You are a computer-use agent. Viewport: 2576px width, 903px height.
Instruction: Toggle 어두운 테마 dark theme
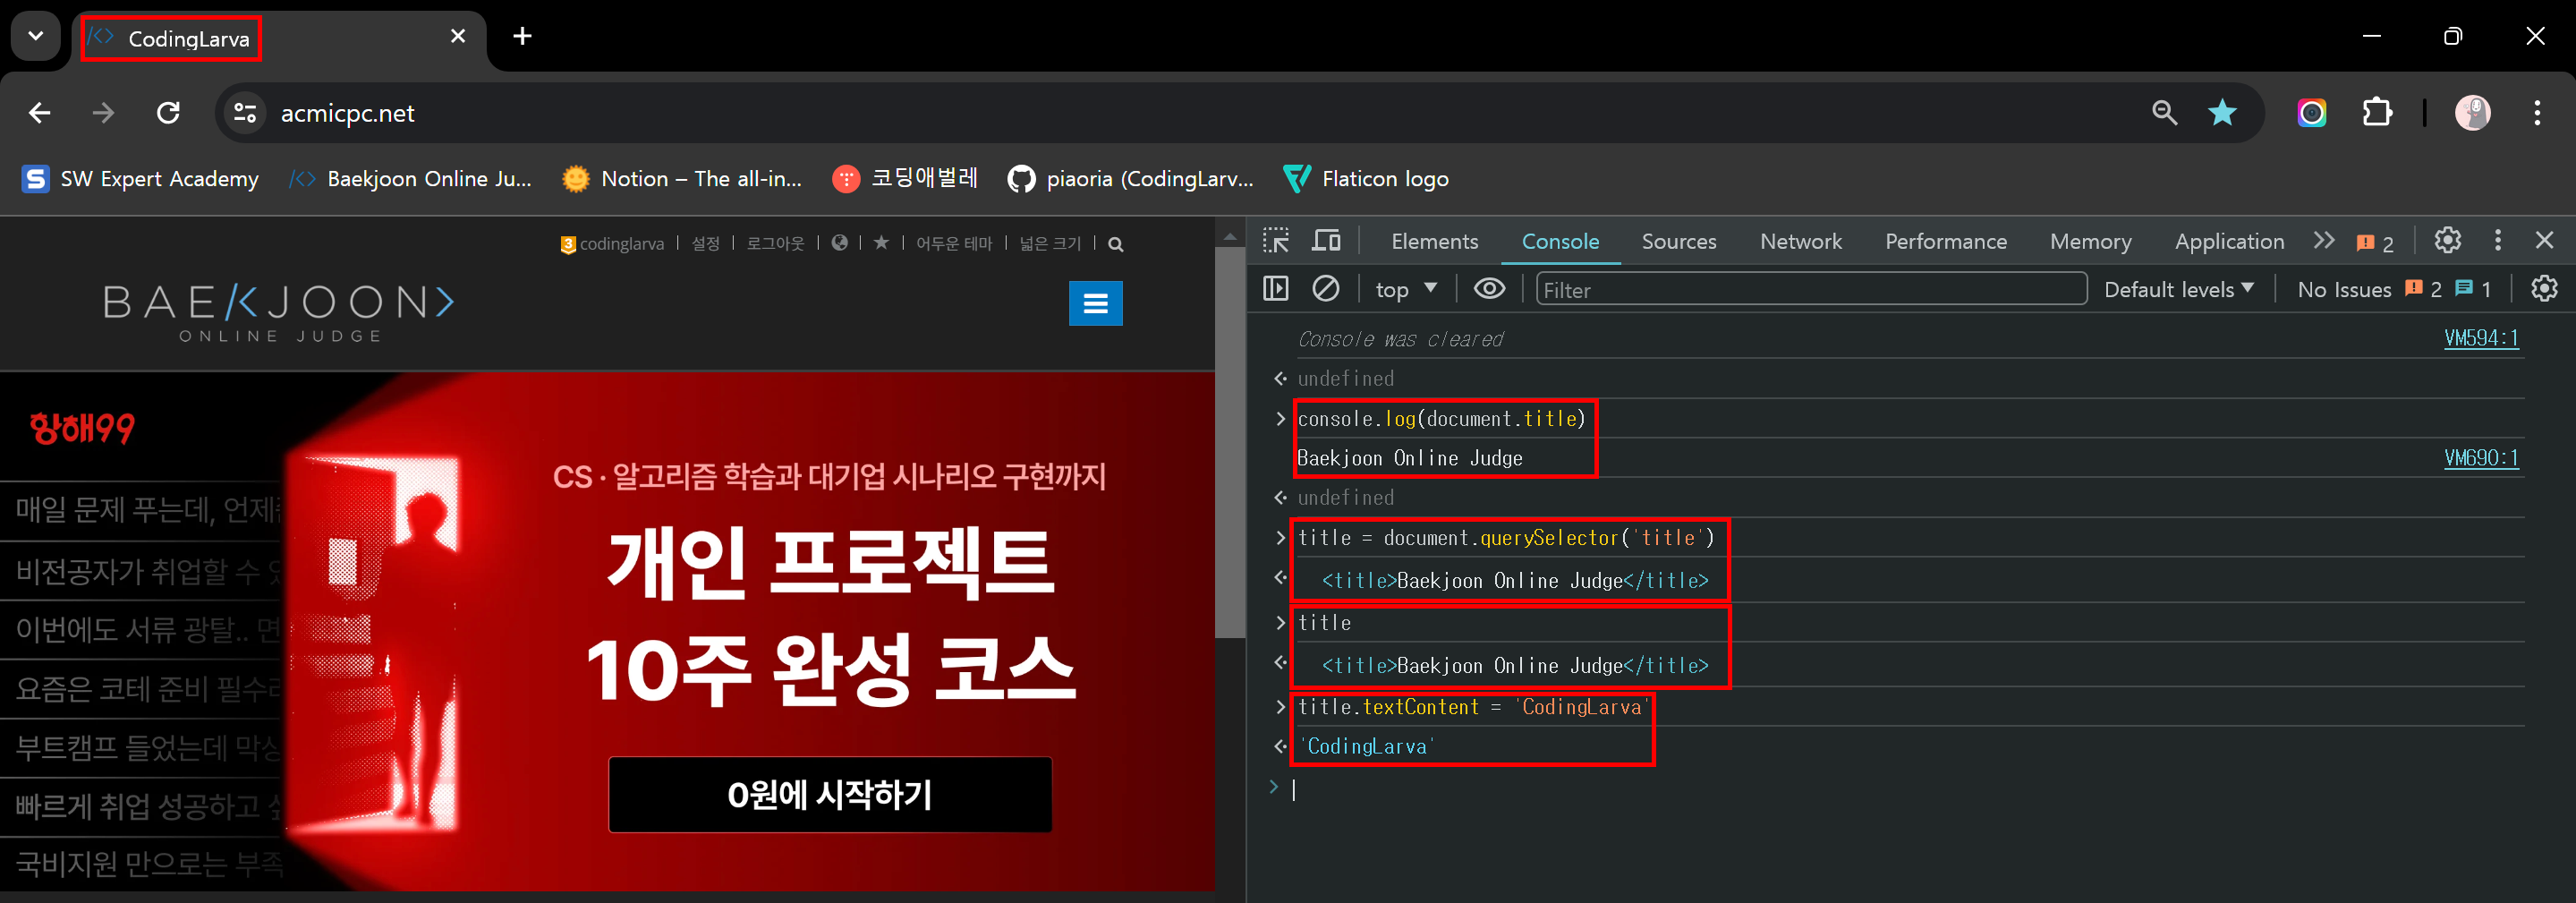click(954, 244)
